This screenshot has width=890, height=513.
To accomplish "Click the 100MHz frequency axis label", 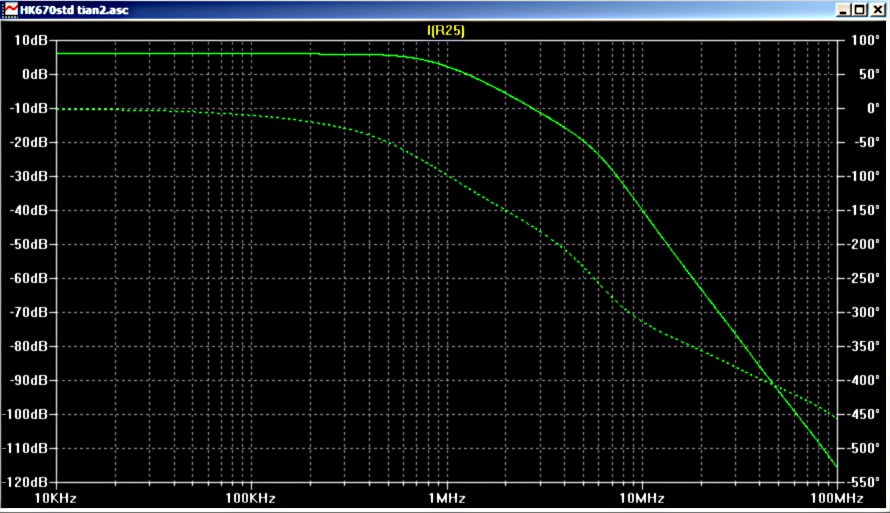I will [x=837, y=498].
